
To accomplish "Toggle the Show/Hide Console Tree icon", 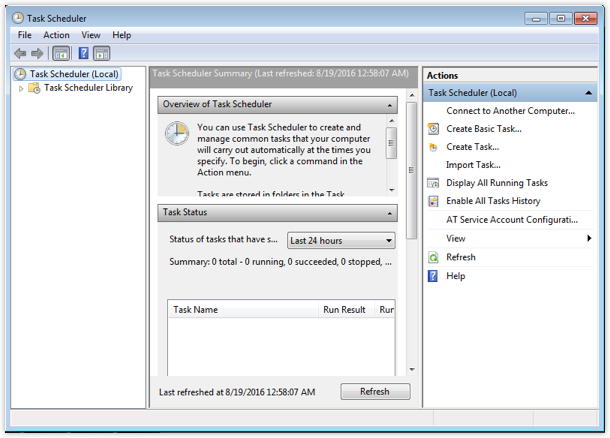I will coord(61,53).
